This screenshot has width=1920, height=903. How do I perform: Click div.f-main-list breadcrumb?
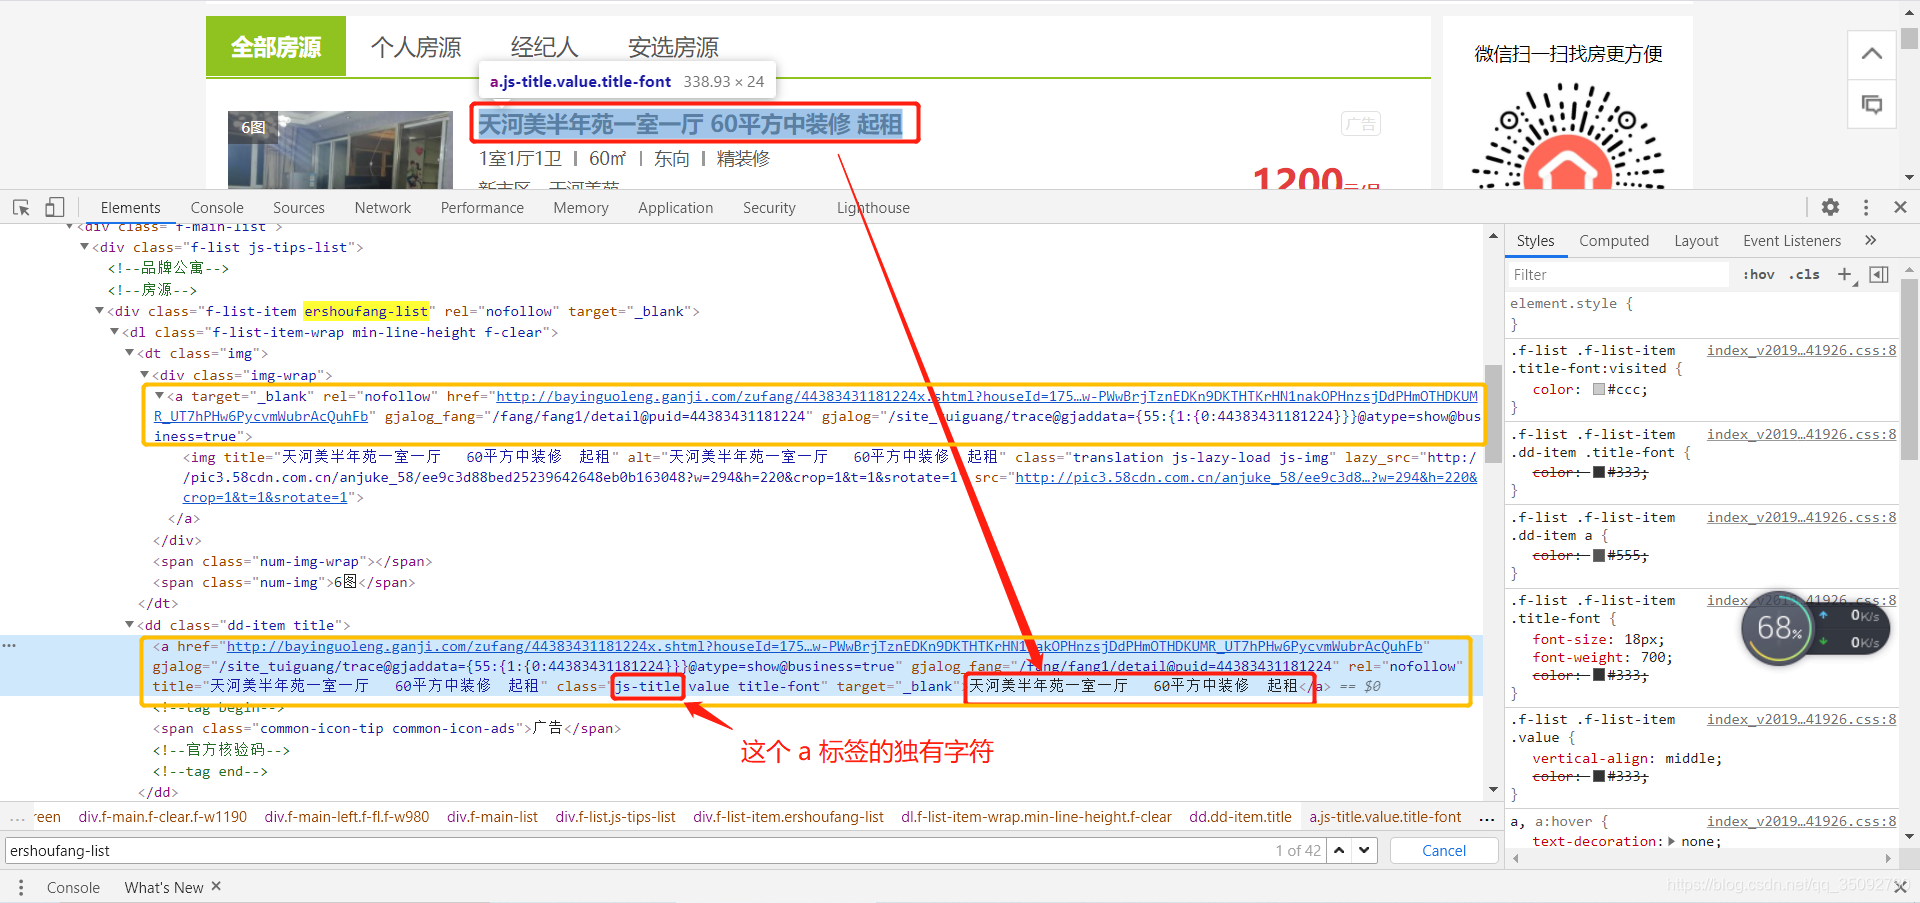(x=492, y=817)
